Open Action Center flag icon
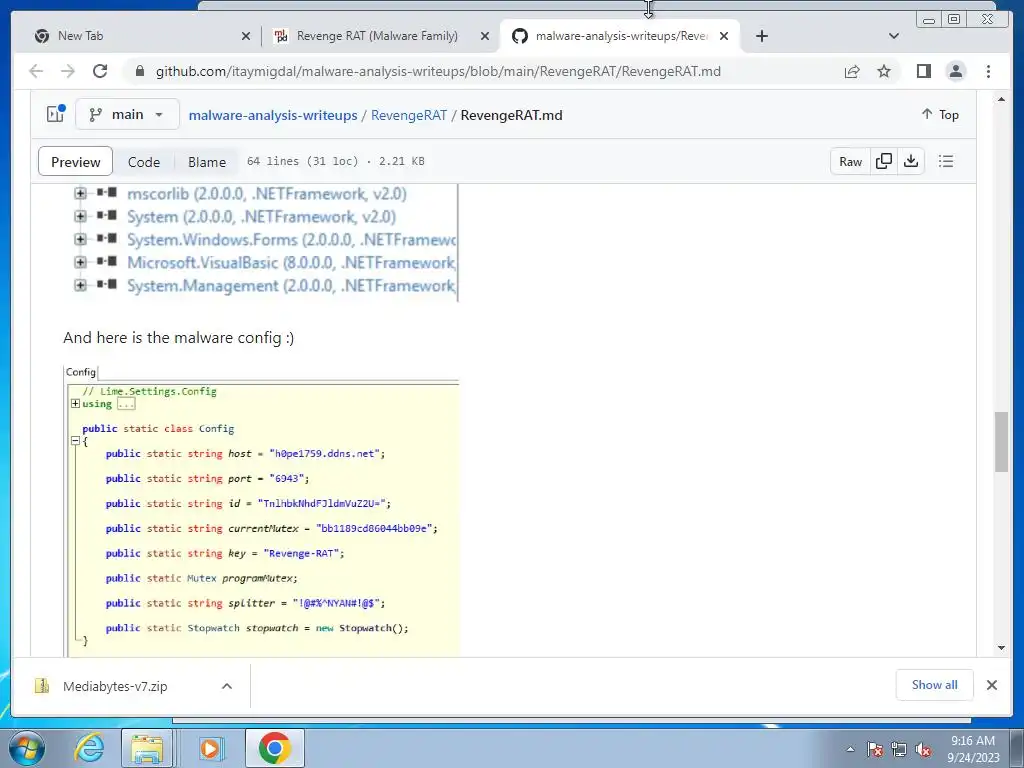Screen dimensions: 1024x768 (874, 749)
